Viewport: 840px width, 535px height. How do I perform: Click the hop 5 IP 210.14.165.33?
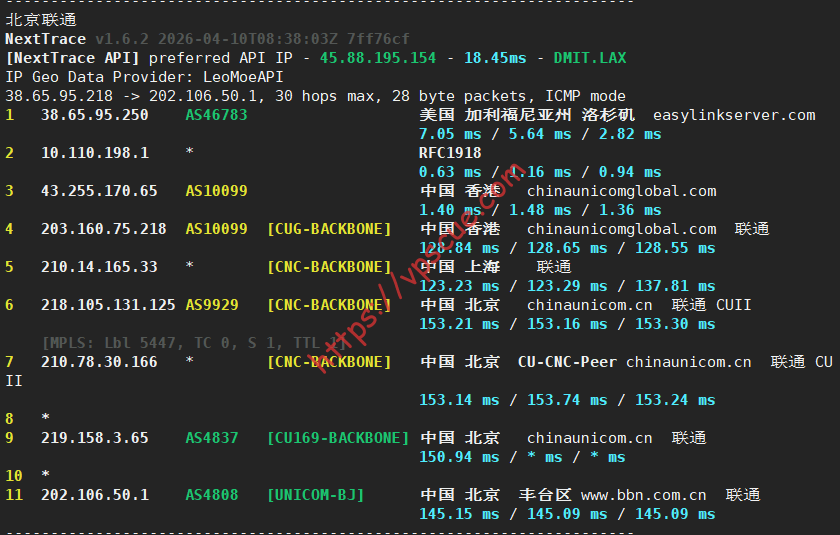point(99,267)
